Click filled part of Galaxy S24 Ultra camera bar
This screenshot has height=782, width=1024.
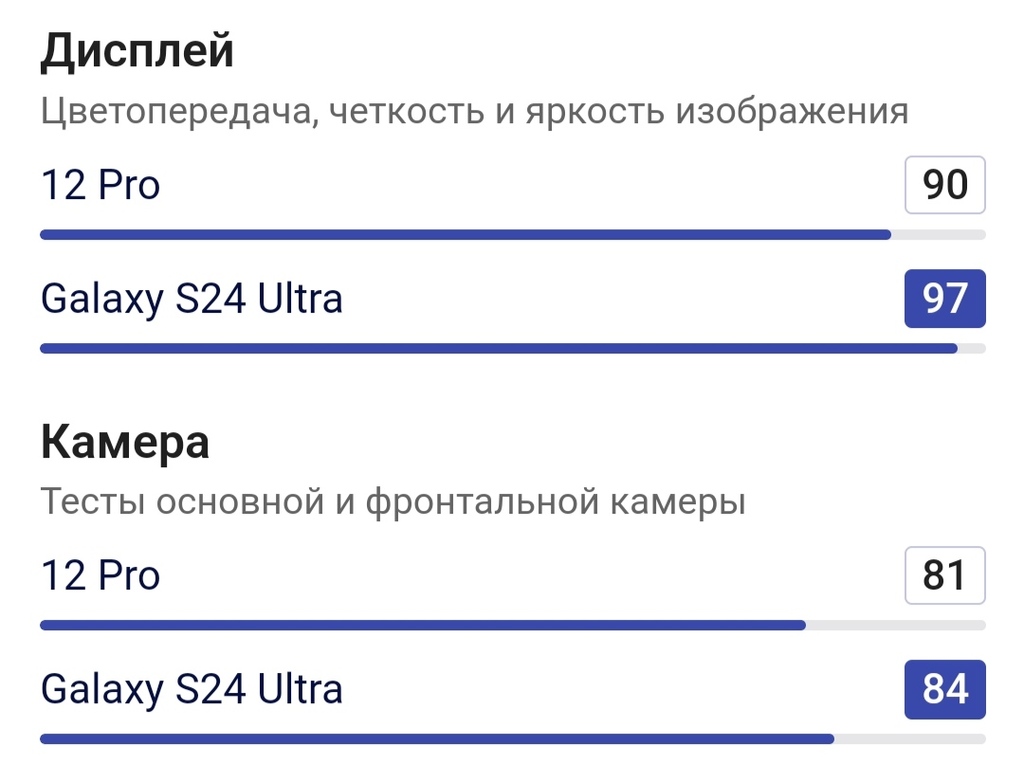coord(436,739)
